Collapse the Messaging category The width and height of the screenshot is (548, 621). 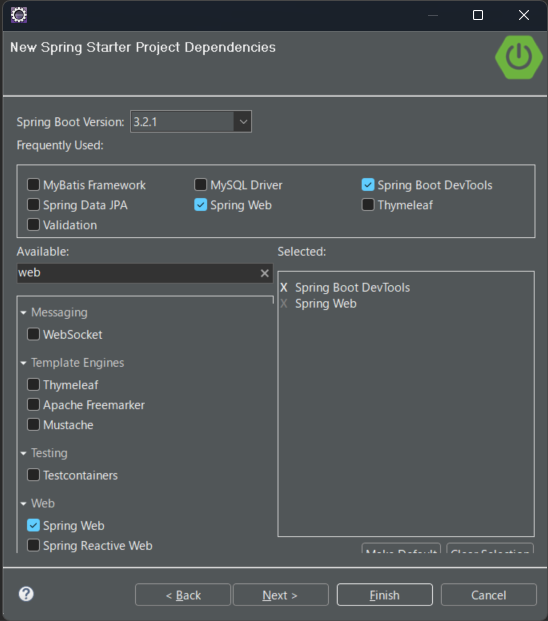point(23,313)
